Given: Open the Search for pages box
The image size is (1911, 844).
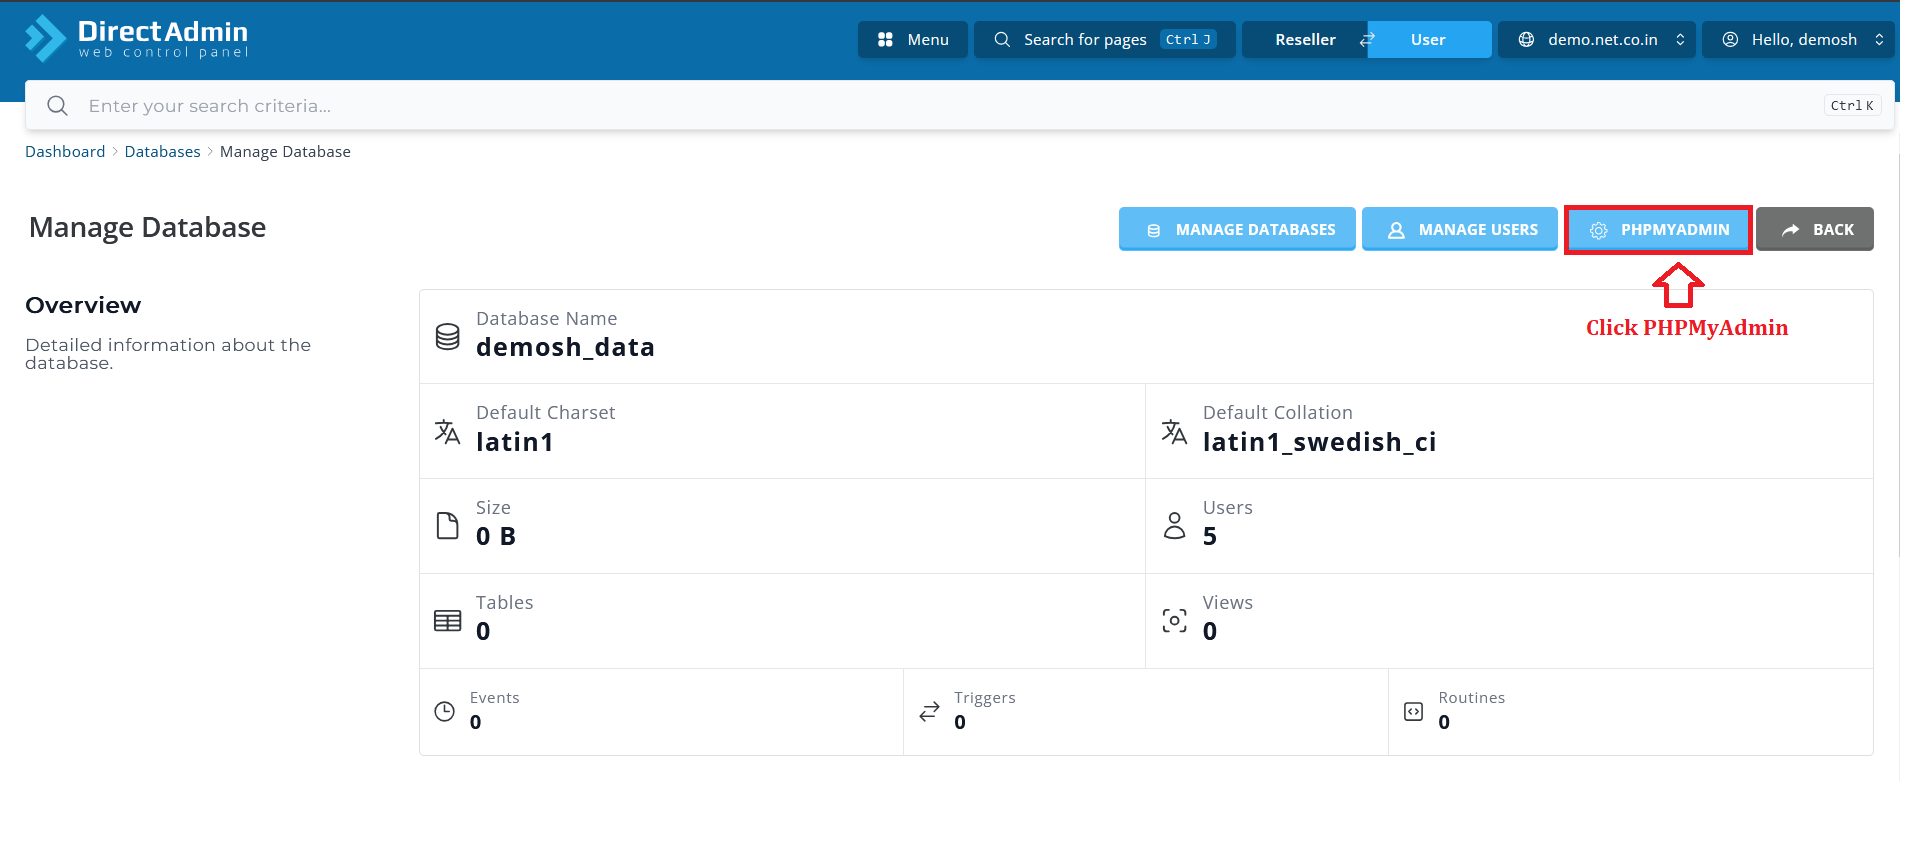Looking at the screenshot, I should (x=1105, y=40).
